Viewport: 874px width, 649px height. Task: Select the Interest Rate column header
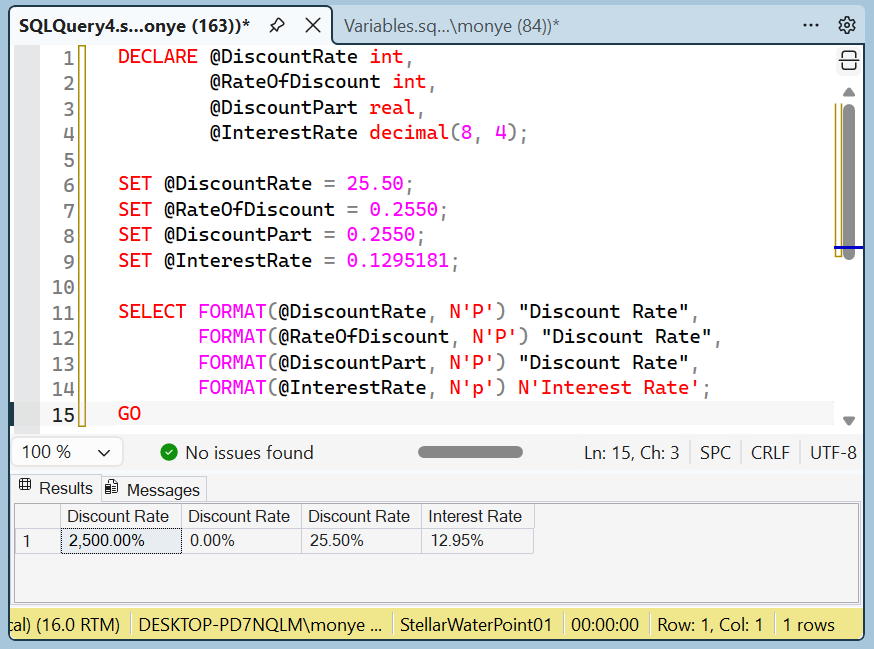(478, 516)
